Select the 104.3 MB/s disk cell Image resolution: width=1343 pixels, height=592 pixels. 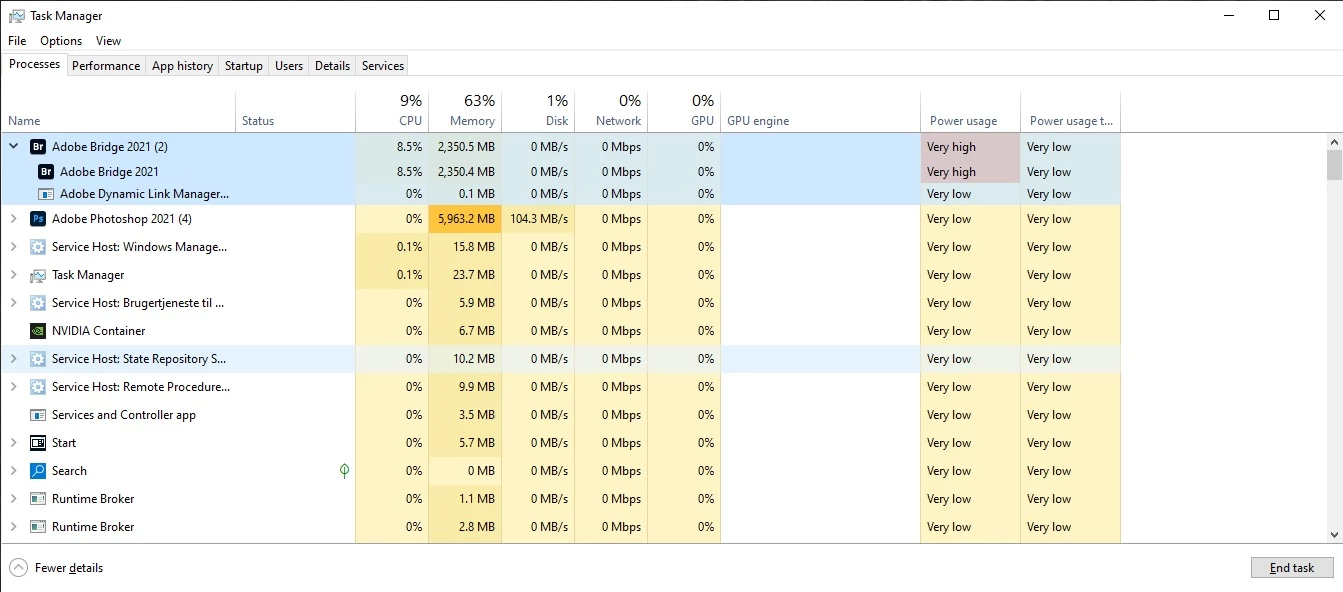pyautogui.click(x=538, y=219)
